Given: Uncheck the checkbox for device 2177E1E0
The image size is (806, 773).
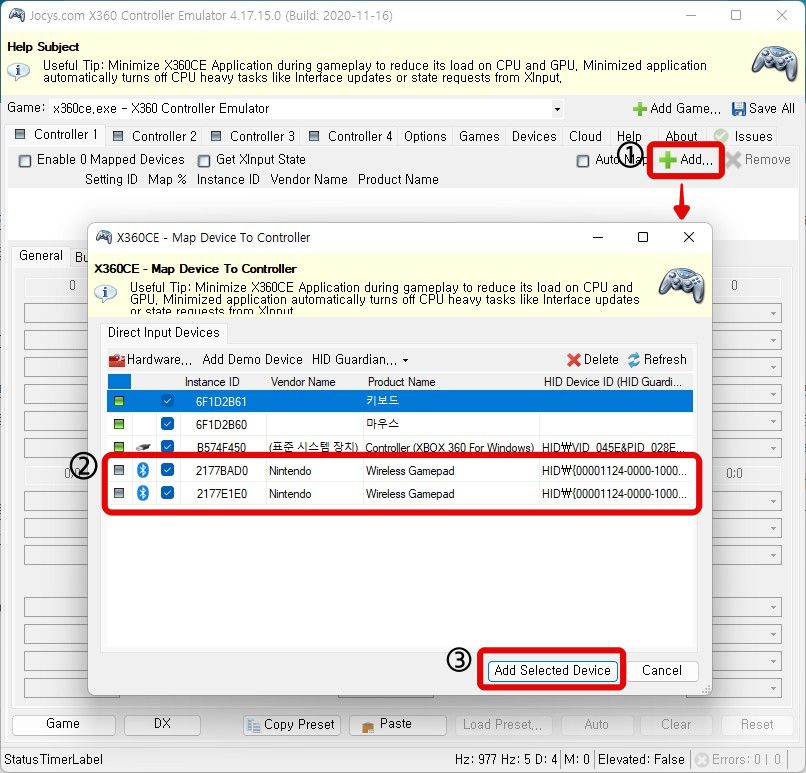Looking at the screenshot, I should coord(167,492).
